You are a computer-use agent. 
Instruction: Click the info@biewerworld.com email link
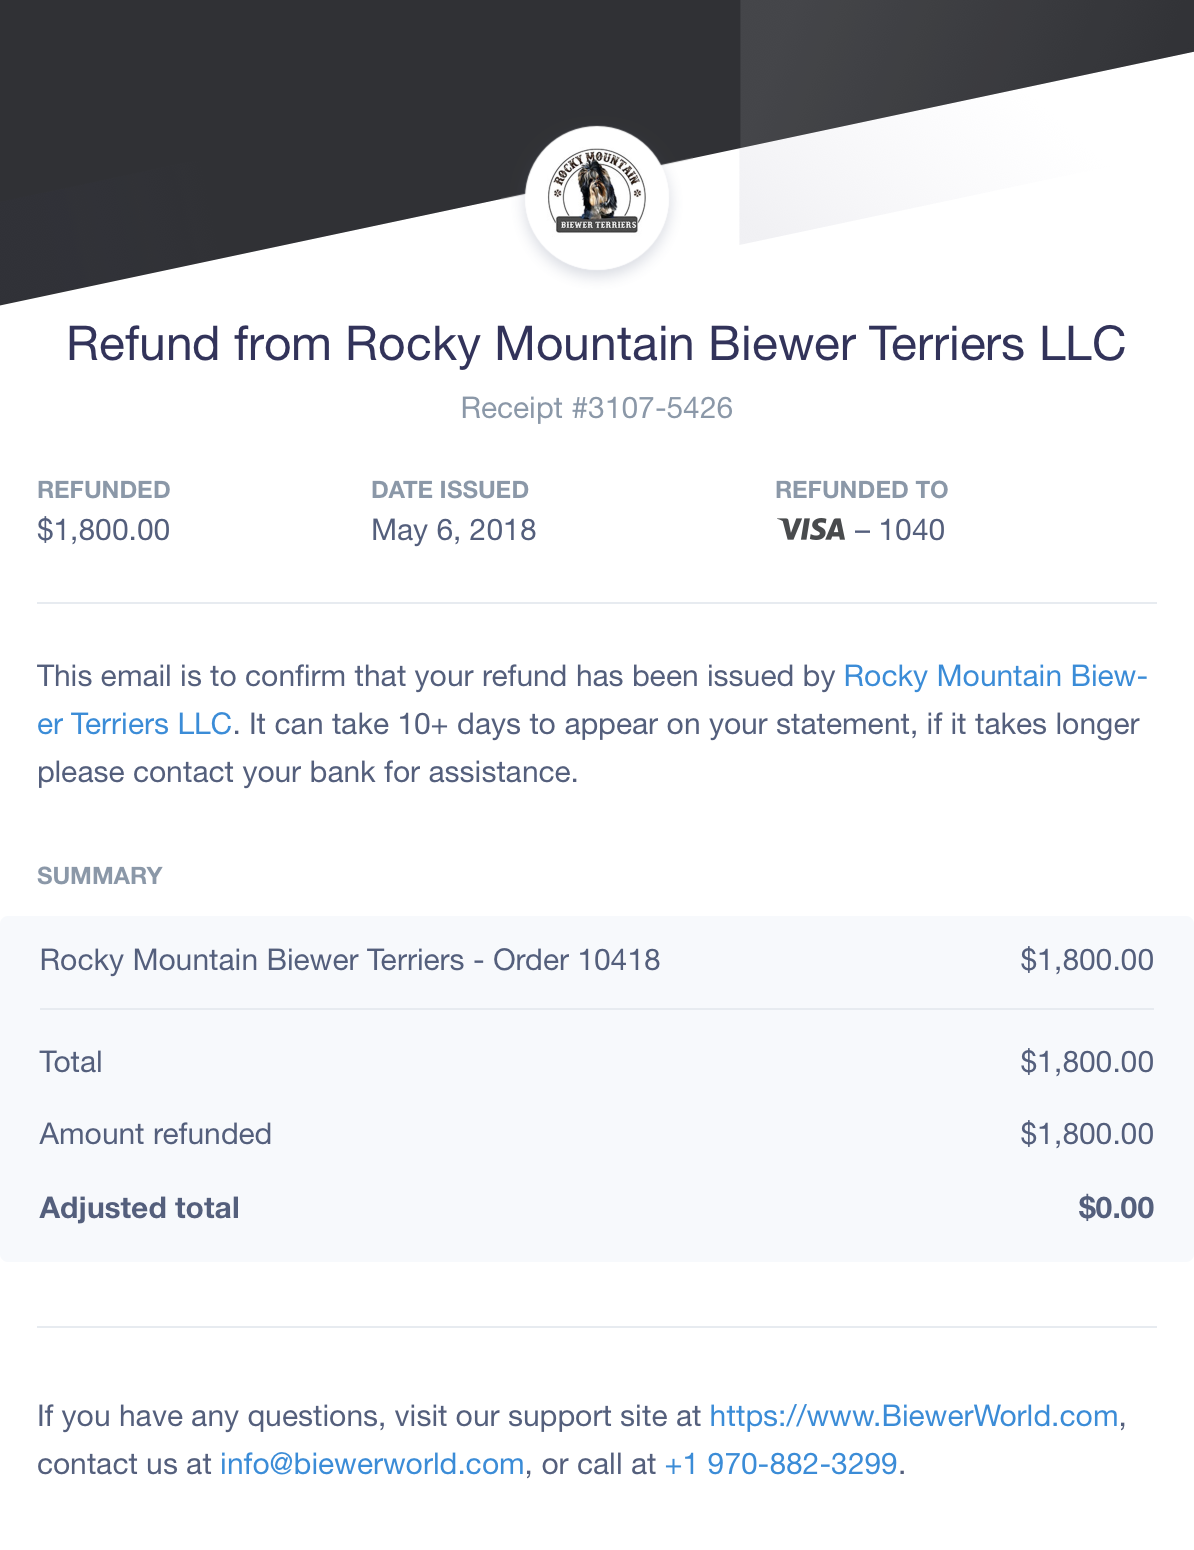click(x=372, y=1464)
